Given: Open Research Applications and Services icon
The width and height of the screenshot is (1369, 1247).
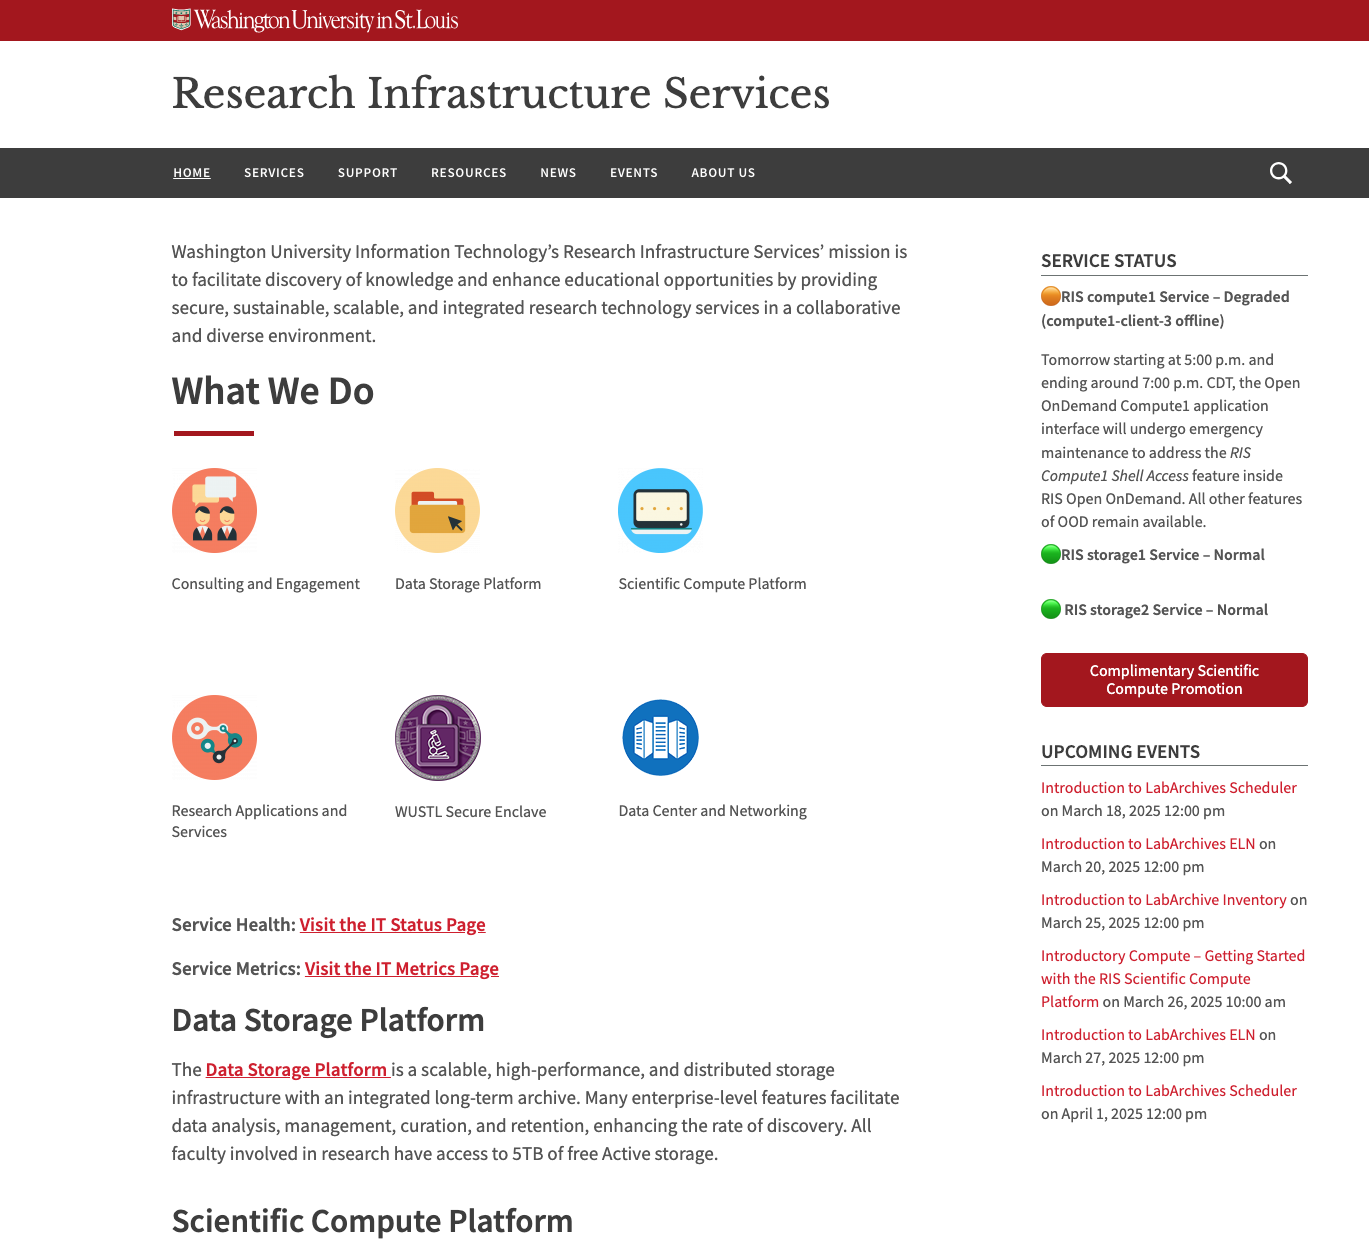Looking at the screenshot, I should pos(214,737).
